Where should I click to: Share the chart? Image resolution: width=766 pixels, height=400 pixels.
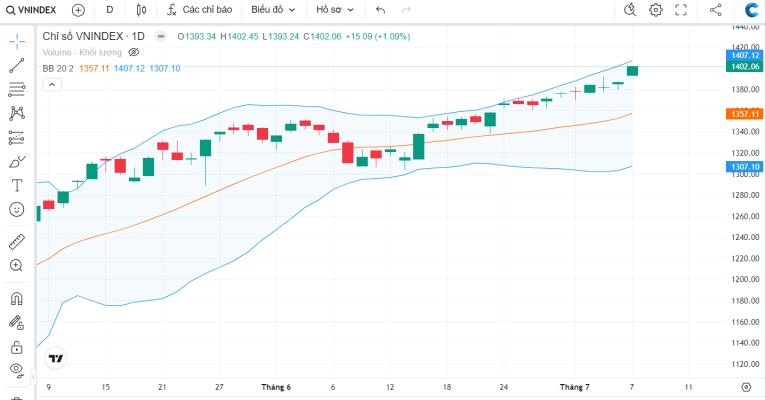(716, 10)
